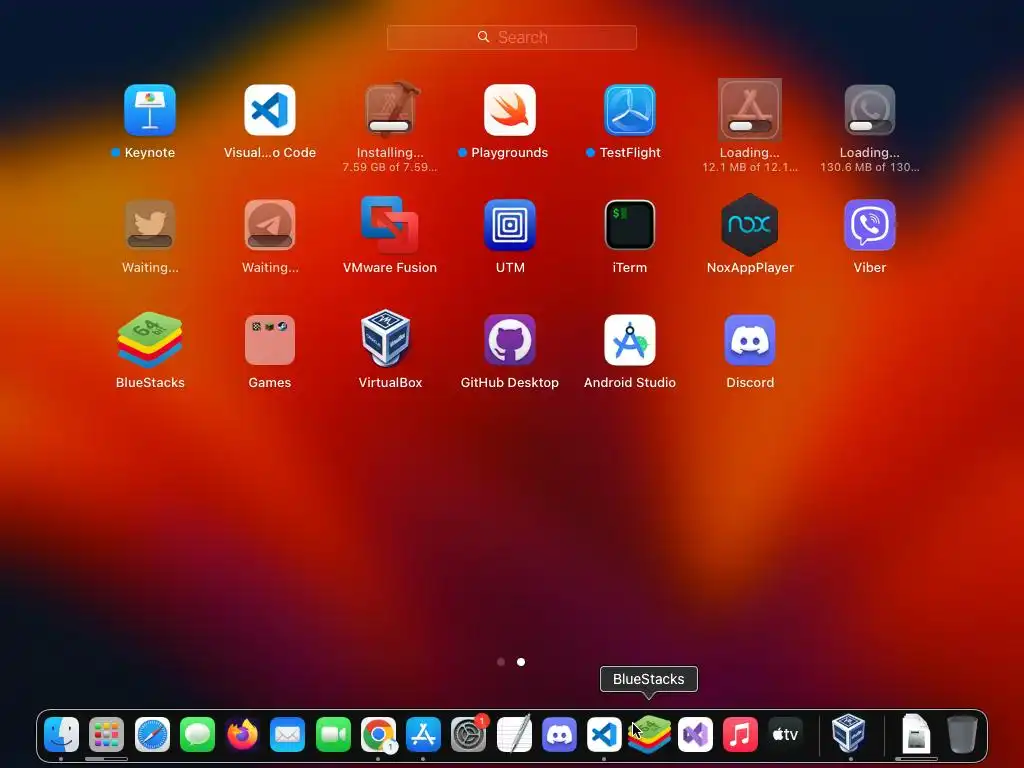Click the Installing app showing 7.59 GB
The height and width of the screenshot is (768, 1024).
click(x=390, y=110)
